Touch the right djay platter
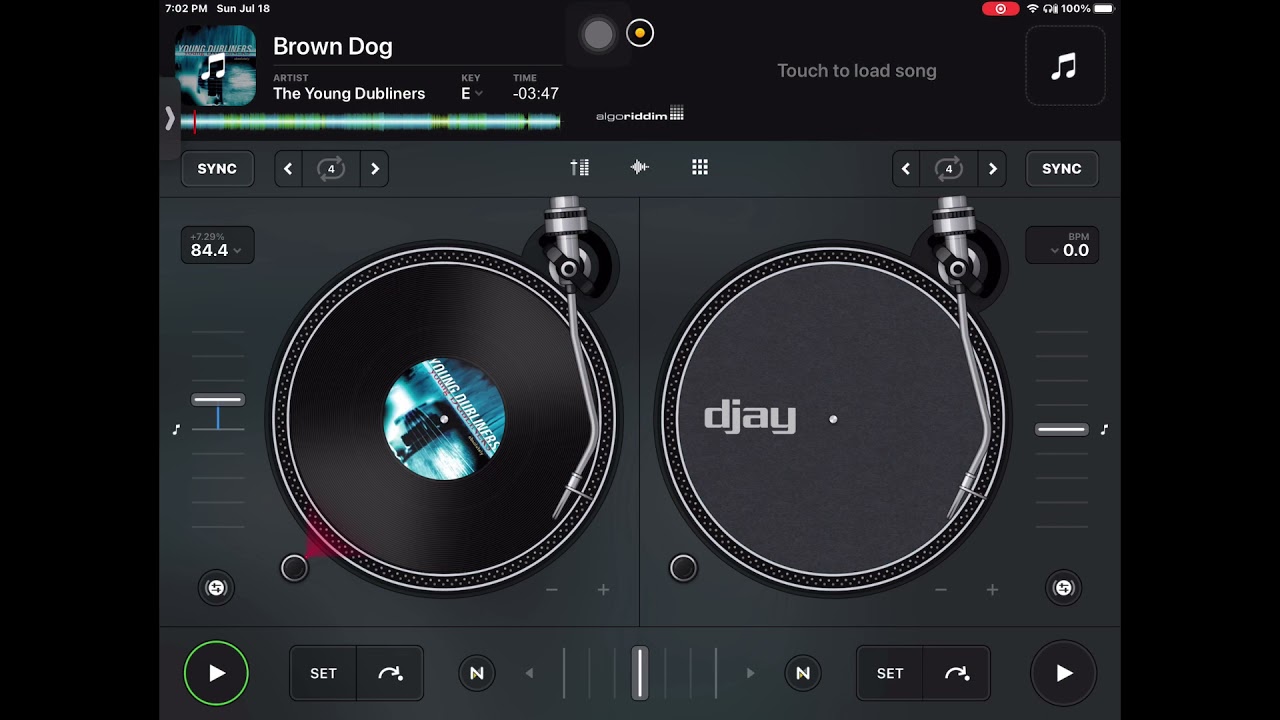1280x720 pixels. pos(833,419)
